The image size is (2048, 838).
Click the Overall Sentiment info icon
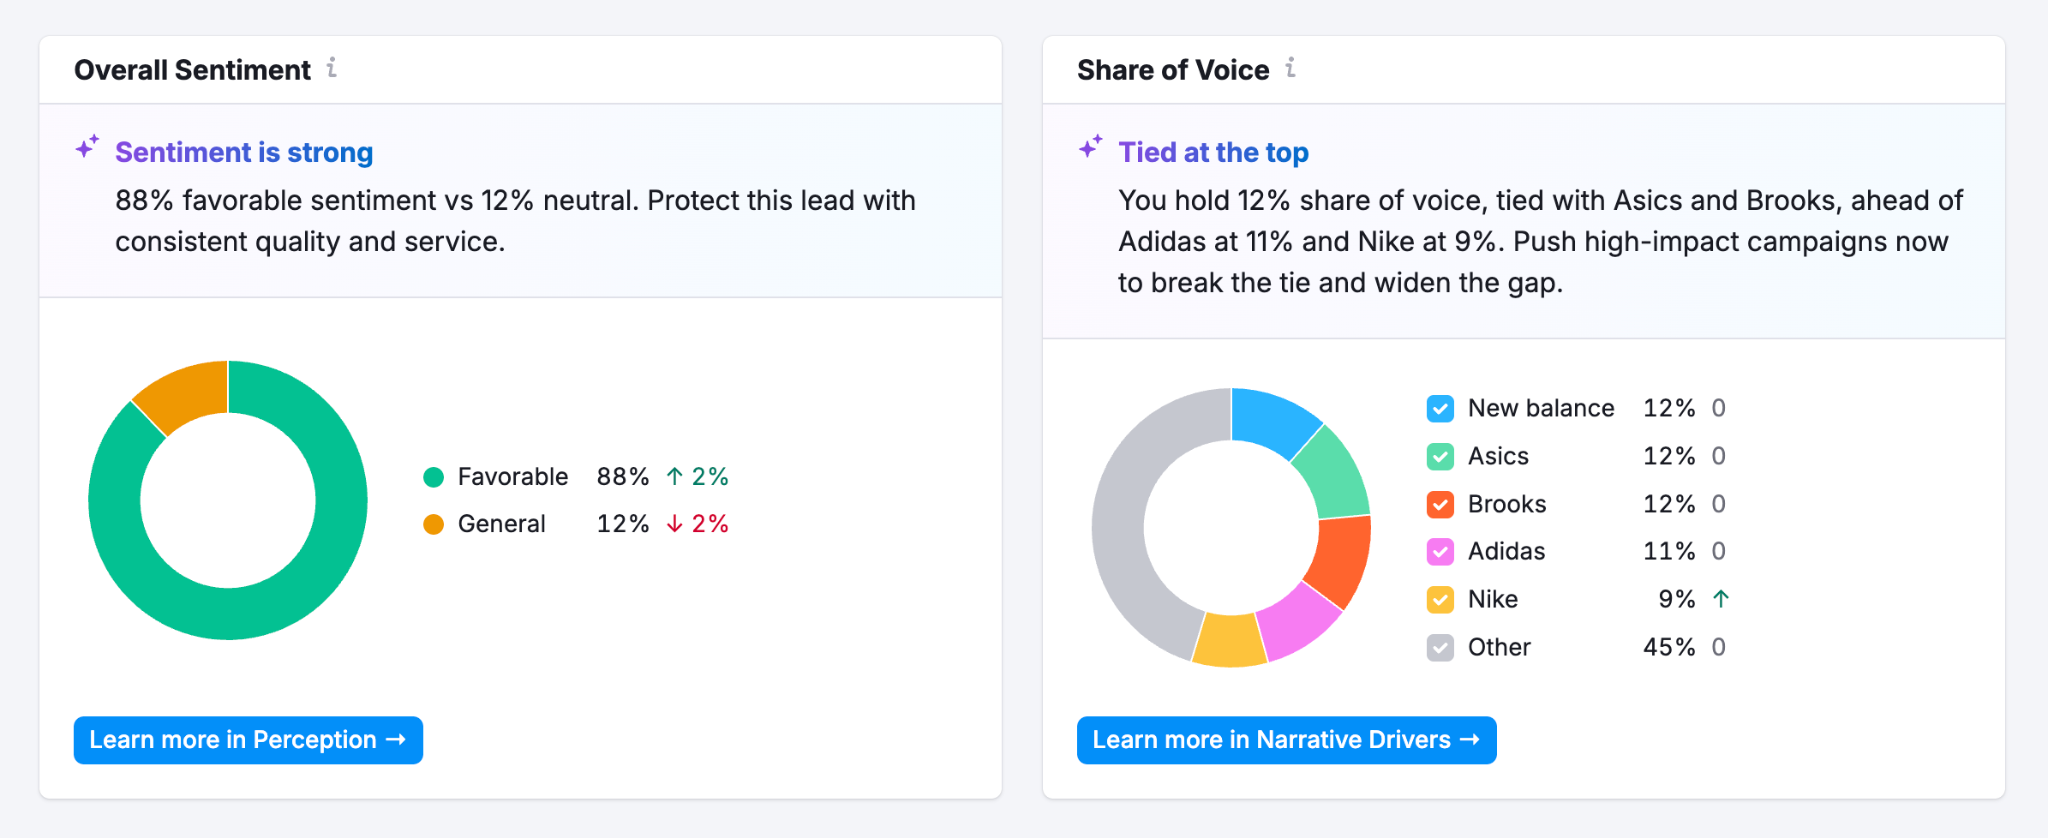click(x=331, y=68)
